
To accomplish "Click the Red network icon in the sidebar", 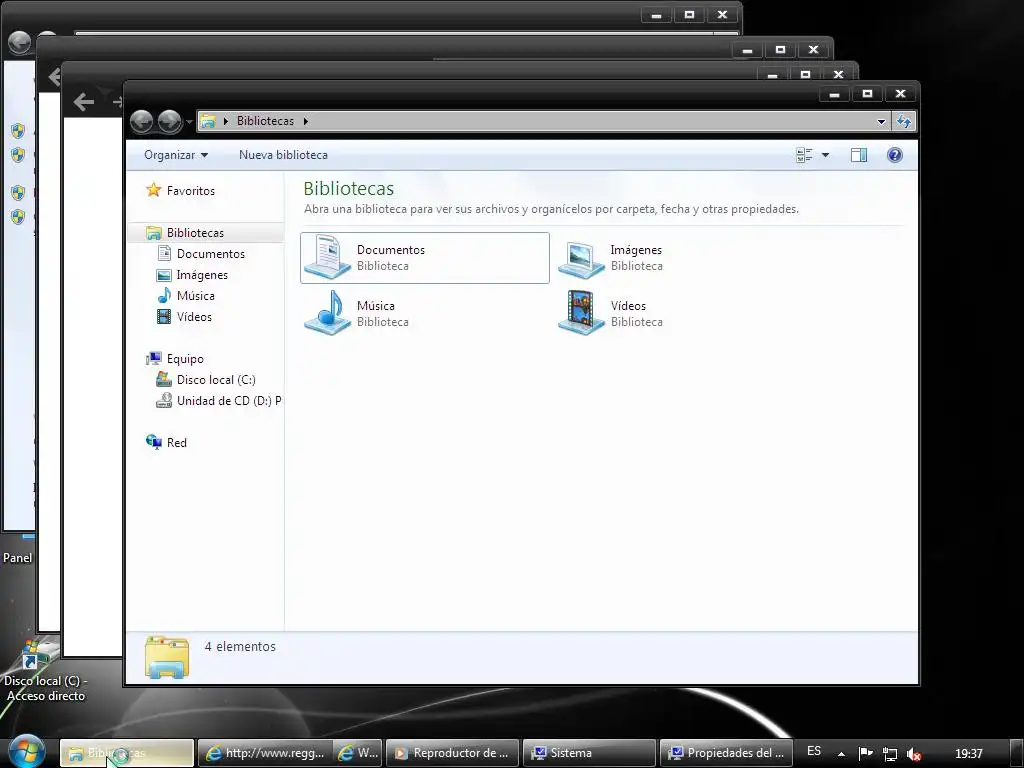I will pos(154,443).
